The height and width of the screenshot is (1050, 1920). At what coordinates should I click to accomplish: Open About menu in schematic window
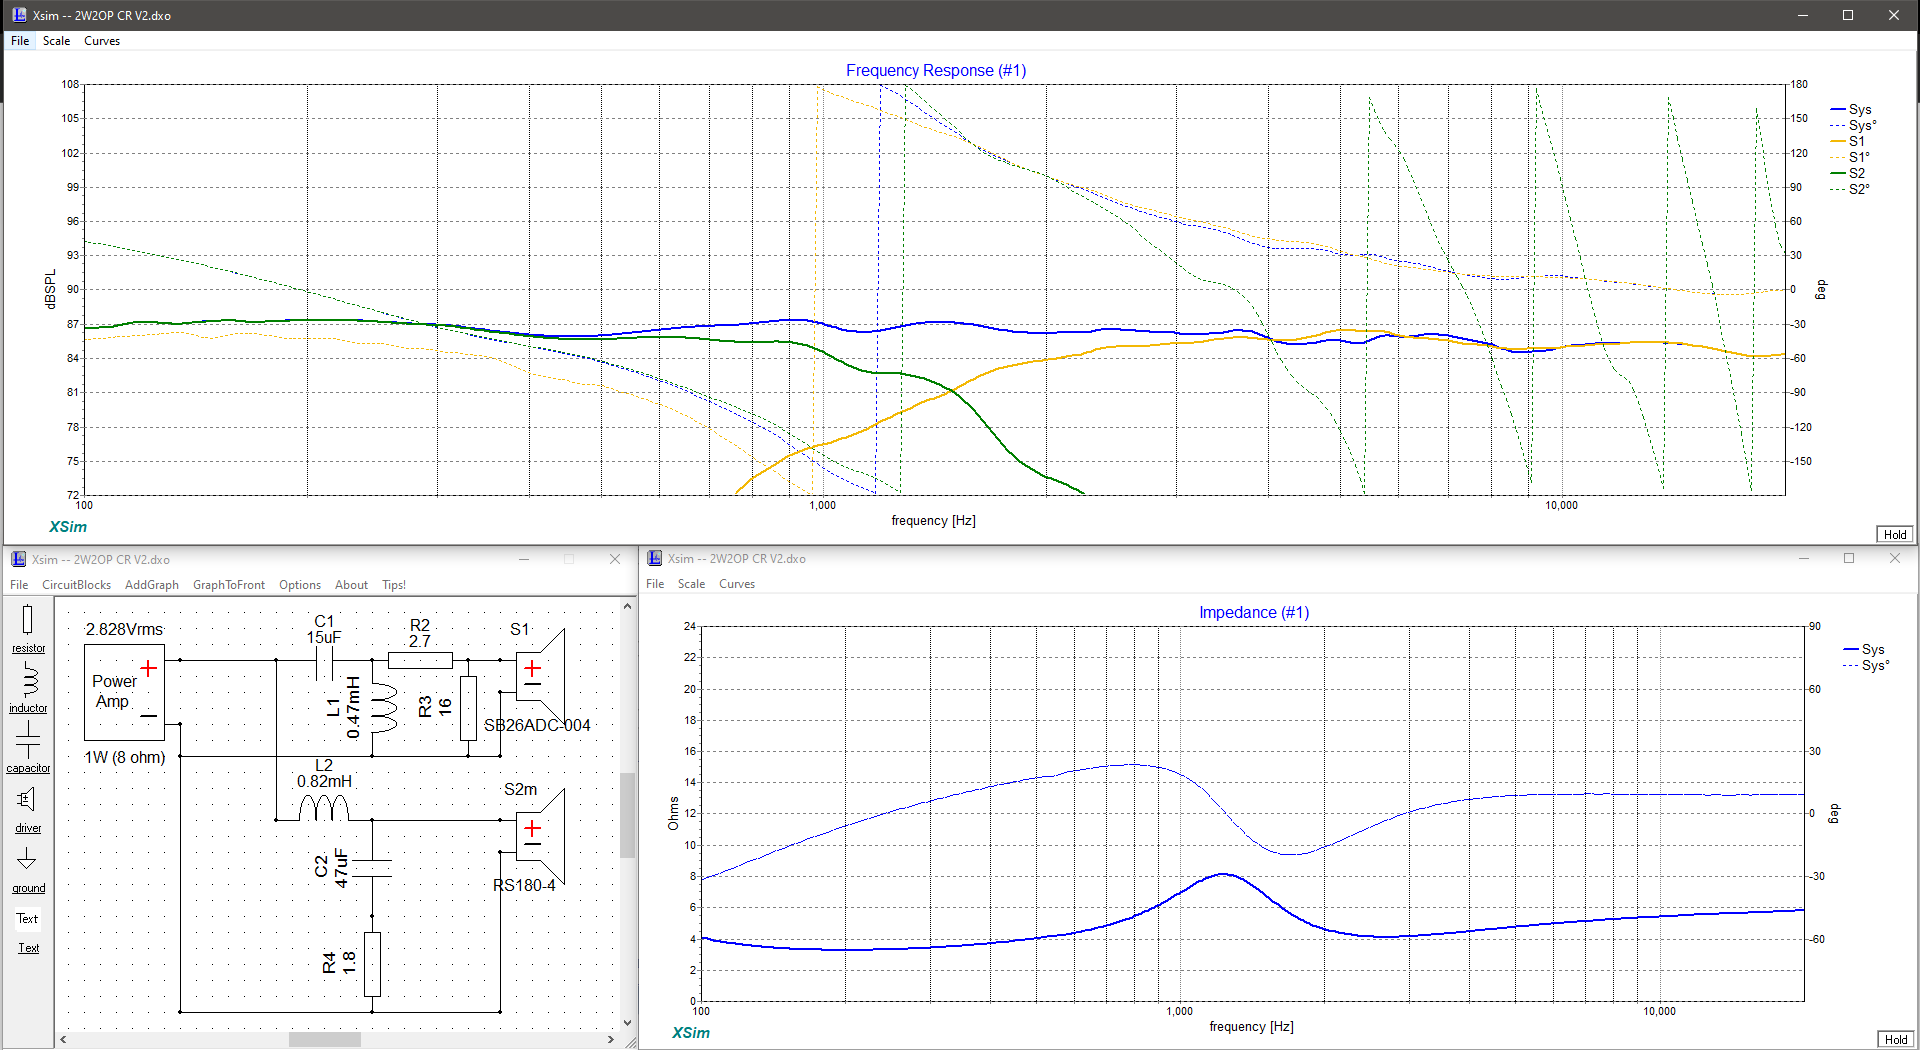(351, 585)
